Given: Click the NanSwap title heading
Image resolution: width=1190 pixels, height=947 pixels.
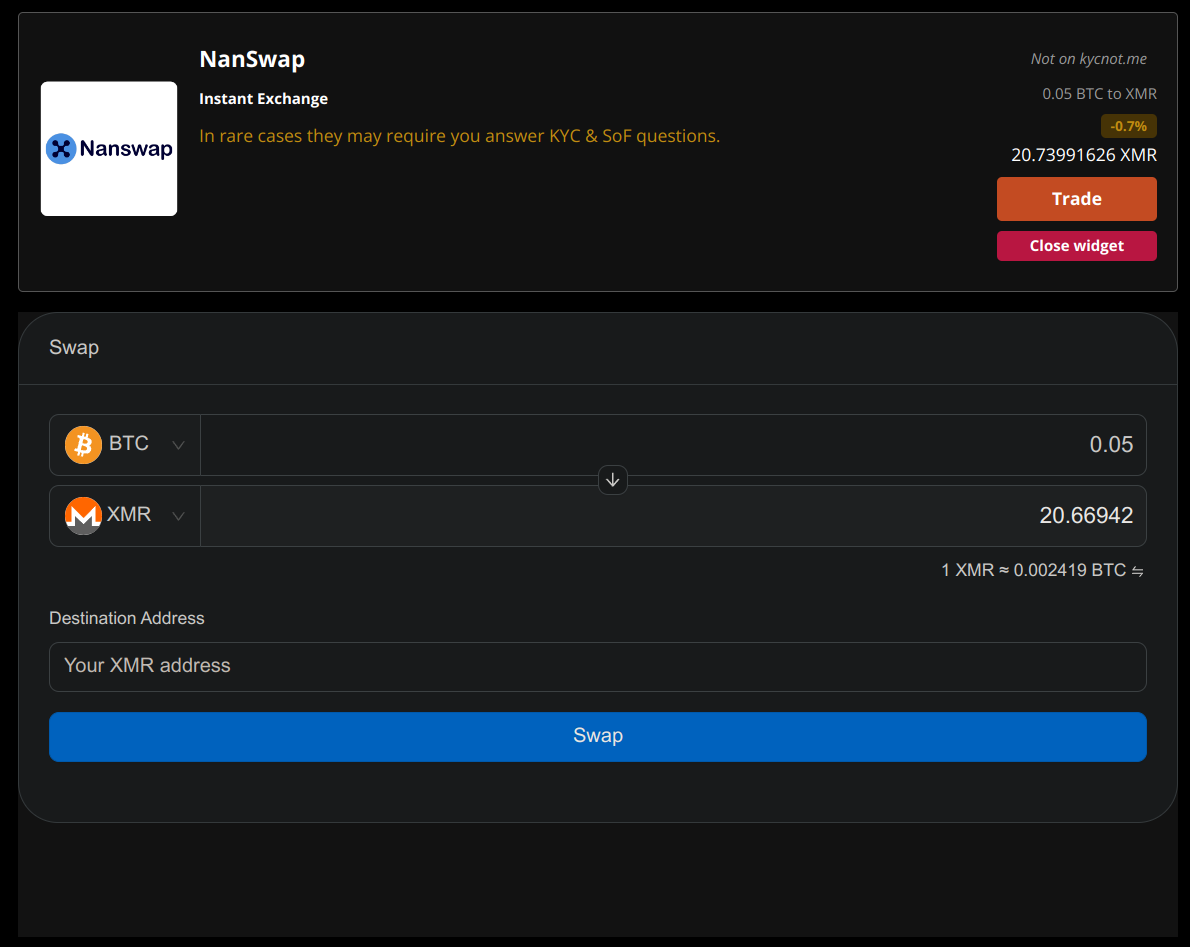Looking at the screenshot, I should 252,59.
